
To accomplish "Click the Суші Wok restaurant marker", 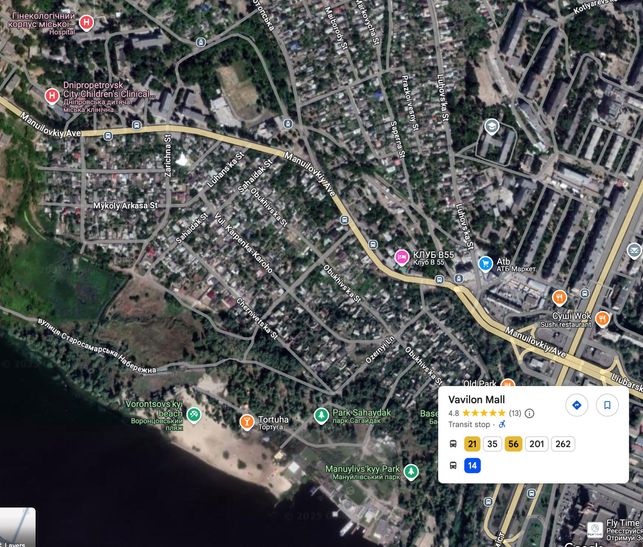I will tap(602, 319).
